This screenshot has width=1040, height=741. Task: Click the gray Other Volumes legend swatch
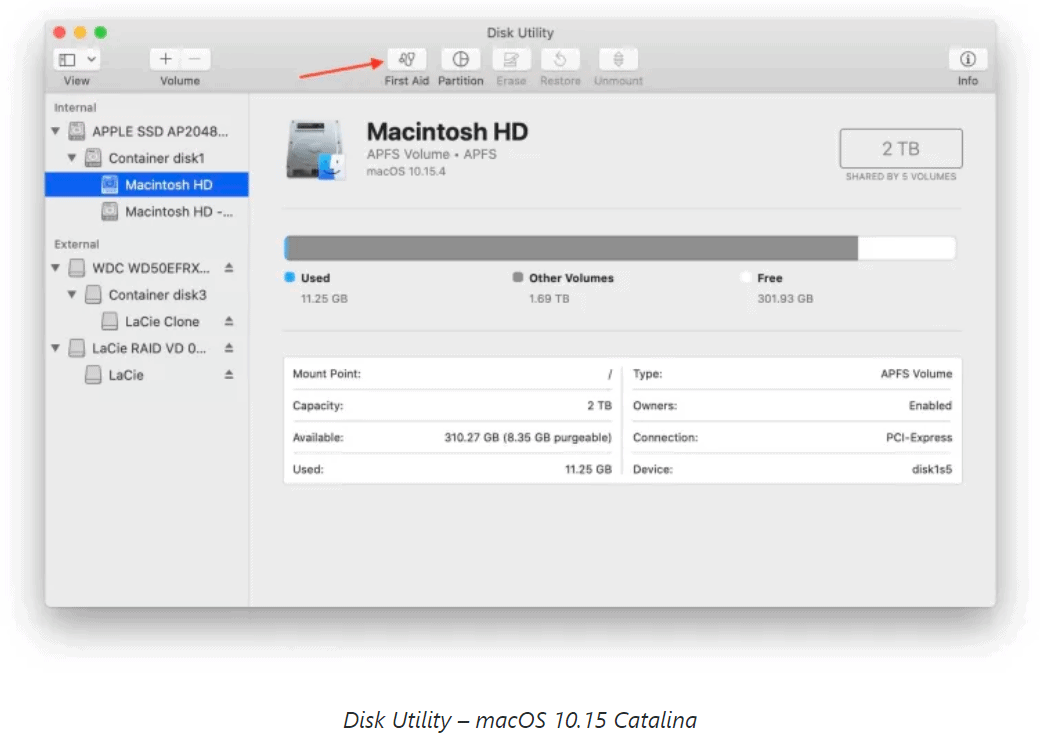[x=517, y=277]
